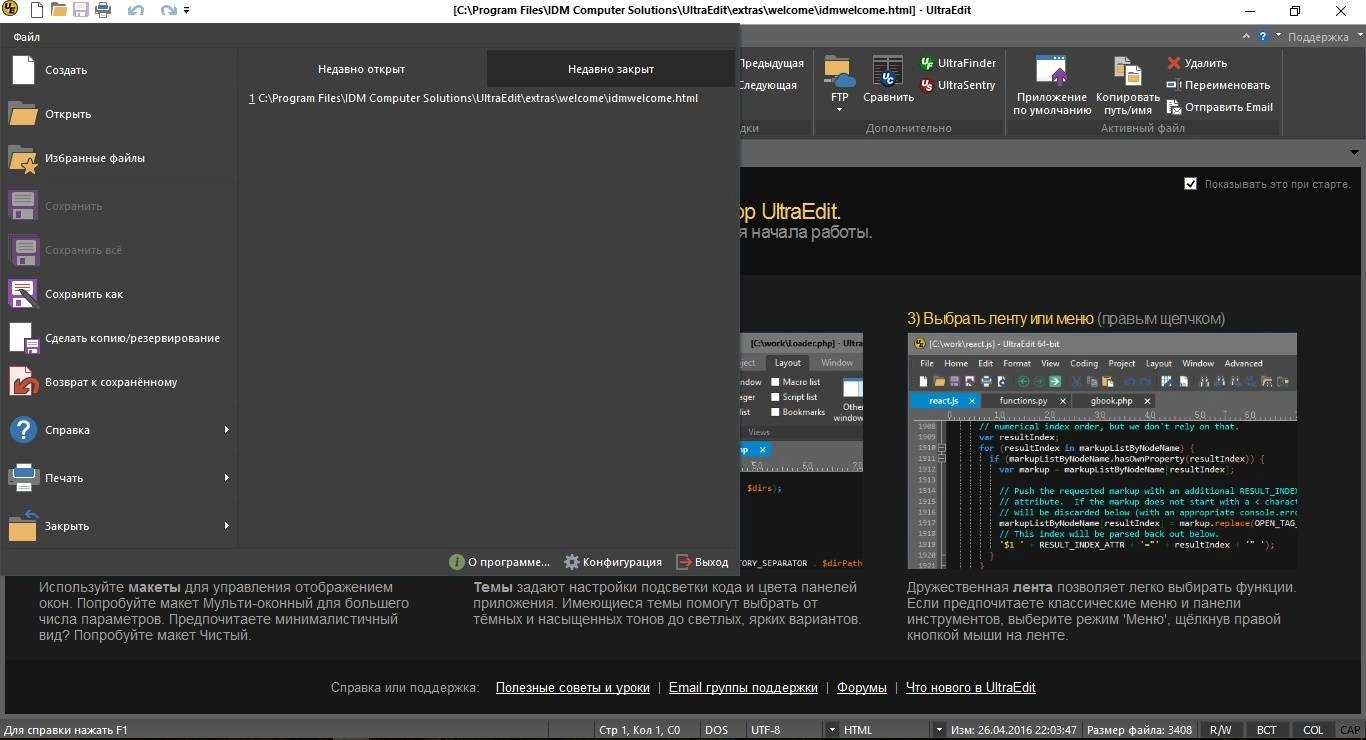The height and width of the screenshot is (740, 1366).
Task: Select Возврат к сохранённому entry
Action: coord(119,382)
